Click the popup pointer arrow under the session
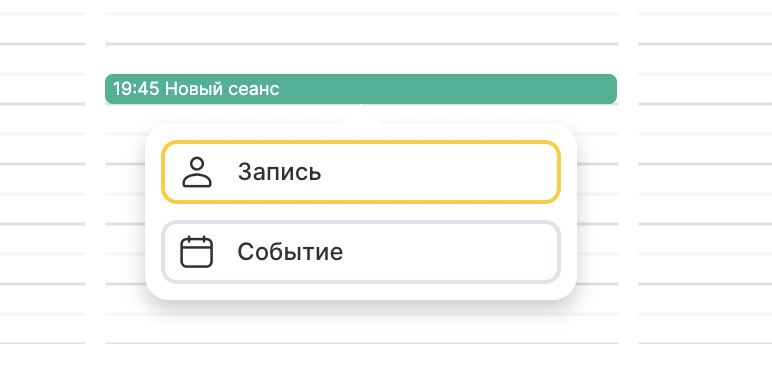 click(361, 114)
